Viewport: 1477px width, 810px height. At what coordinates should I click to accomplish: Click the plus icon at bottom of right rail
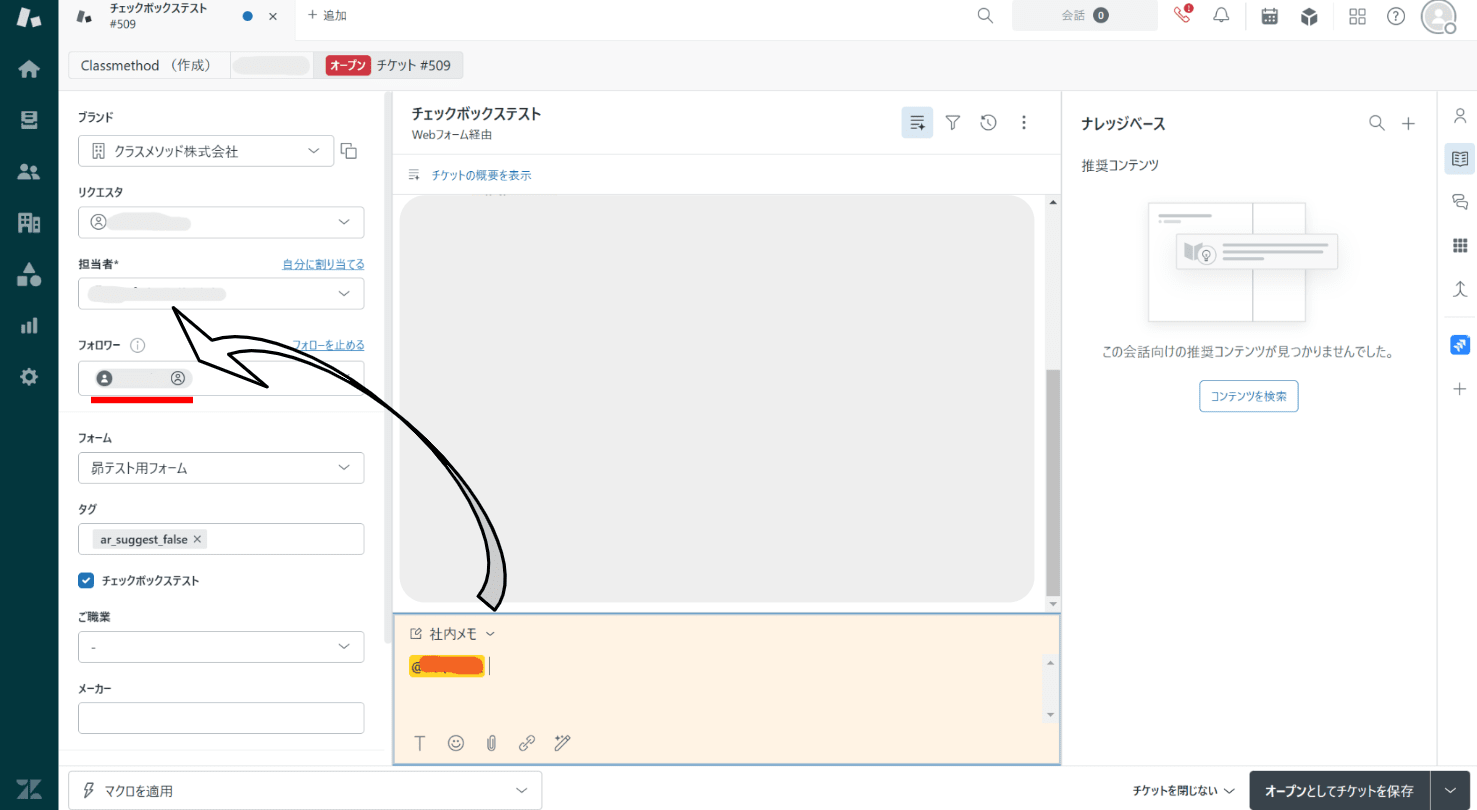tap(1459, 389)
